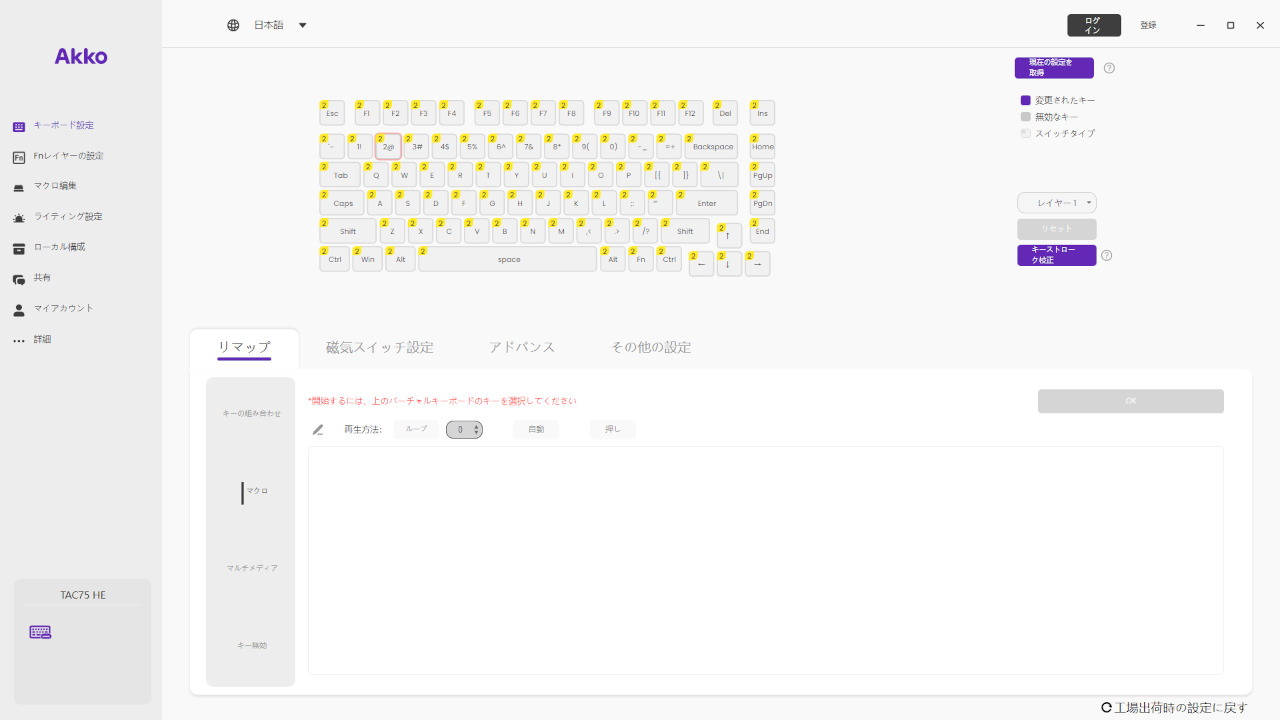Click restore factory settings link

point(1174,707)
